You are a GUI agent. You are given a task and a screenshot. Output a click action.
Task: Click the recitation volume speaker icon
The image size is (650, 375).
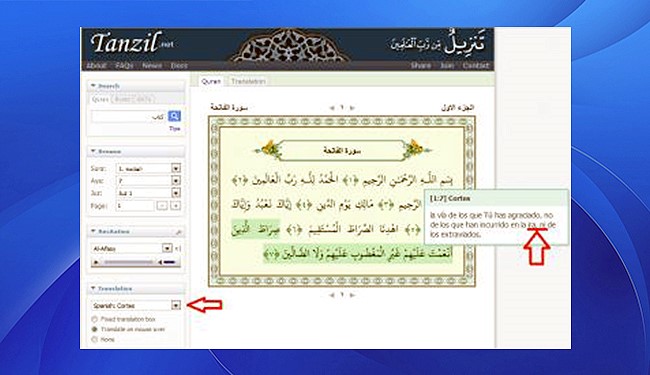pos(160,262)
